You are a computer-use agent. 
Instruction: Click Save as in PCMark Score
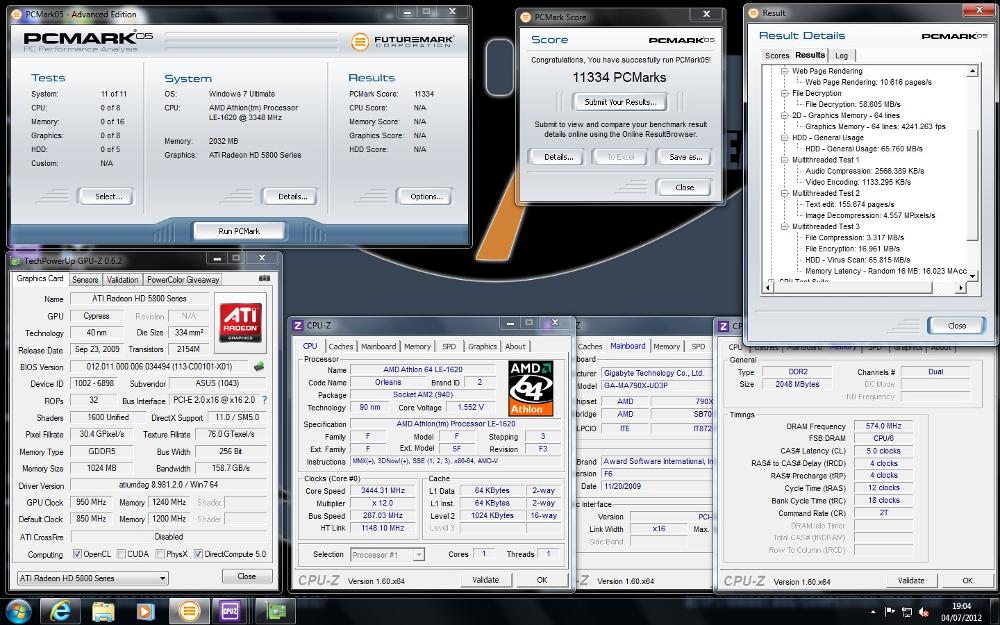686,157
